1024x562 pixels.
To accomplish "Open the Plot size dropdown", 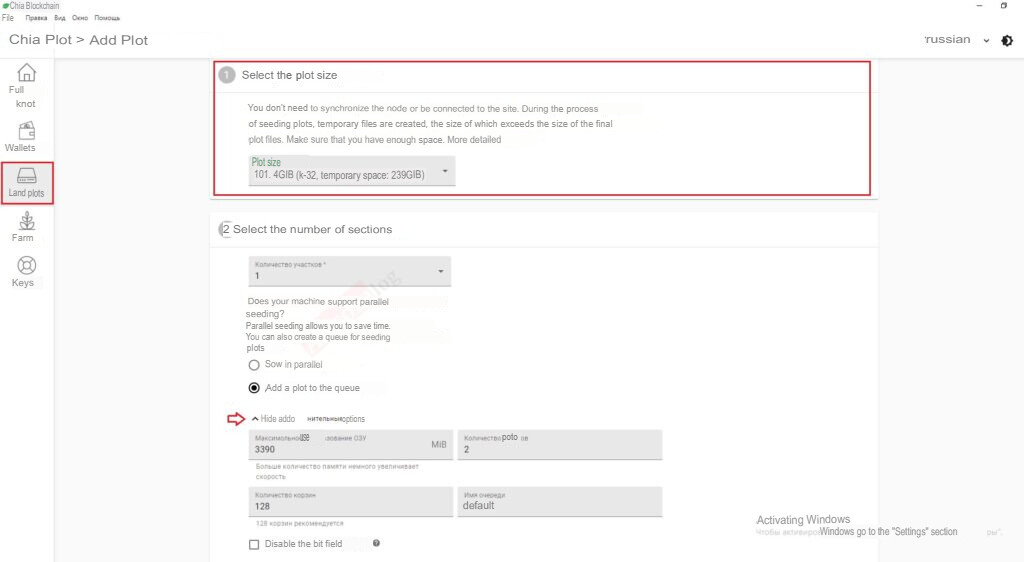I will click(350, 170).
